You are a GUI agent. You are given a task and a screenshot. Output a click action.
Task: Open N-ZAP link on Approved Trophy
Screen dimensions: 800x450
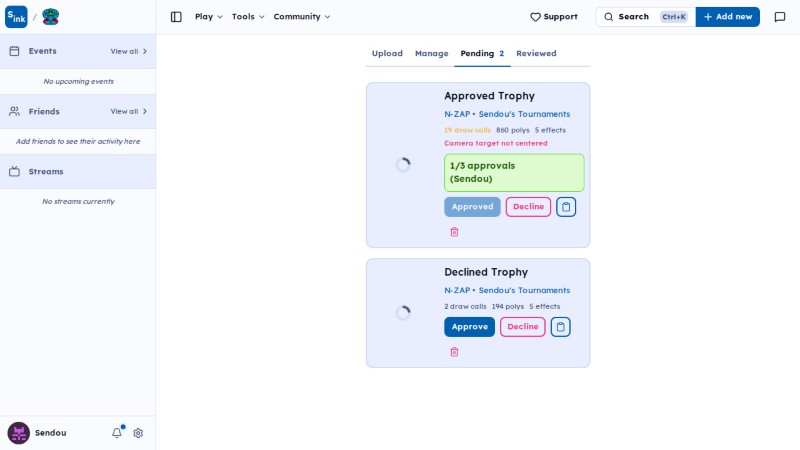coord(457,114)
